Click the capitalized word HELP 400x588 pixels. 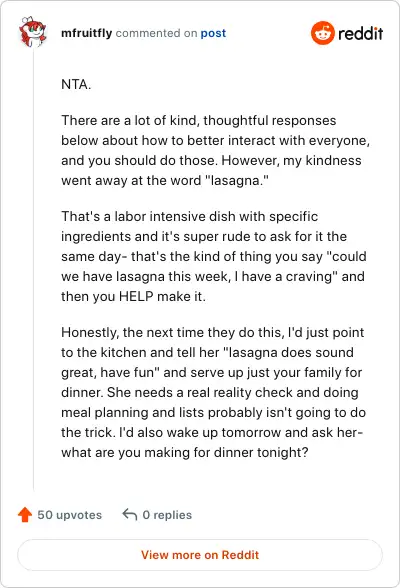tap(136, 296)
